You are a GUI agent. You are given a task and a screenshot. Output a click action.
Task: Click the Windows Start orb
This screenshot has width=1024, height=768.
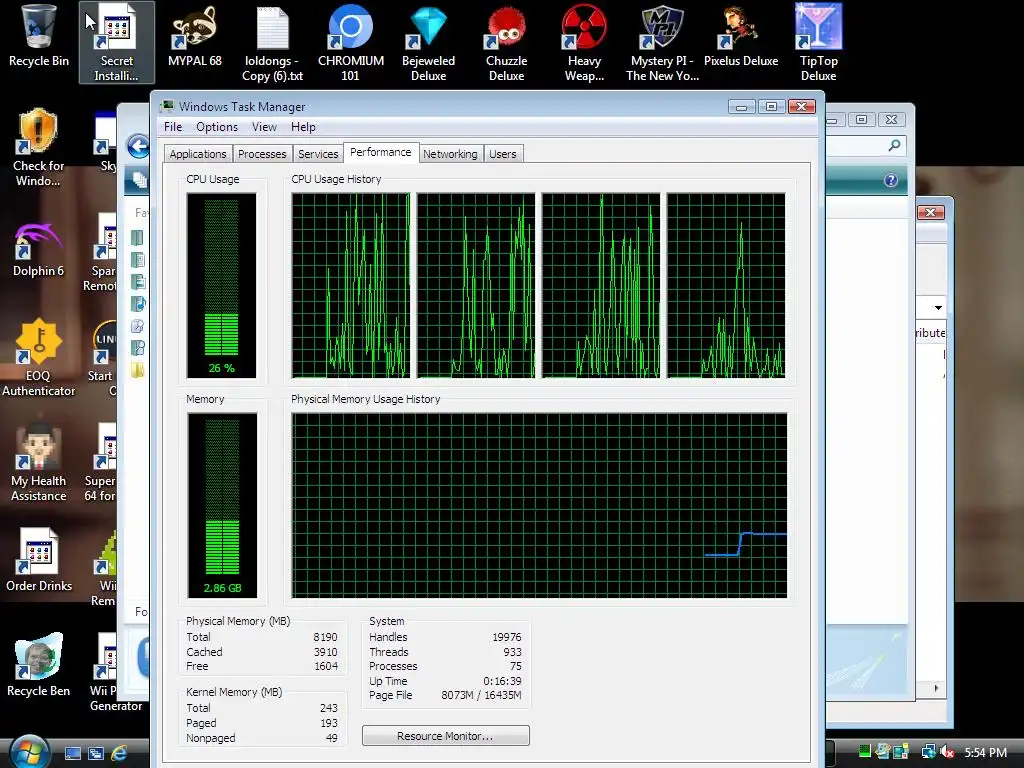pyautogui.click(x=29, y=751)
